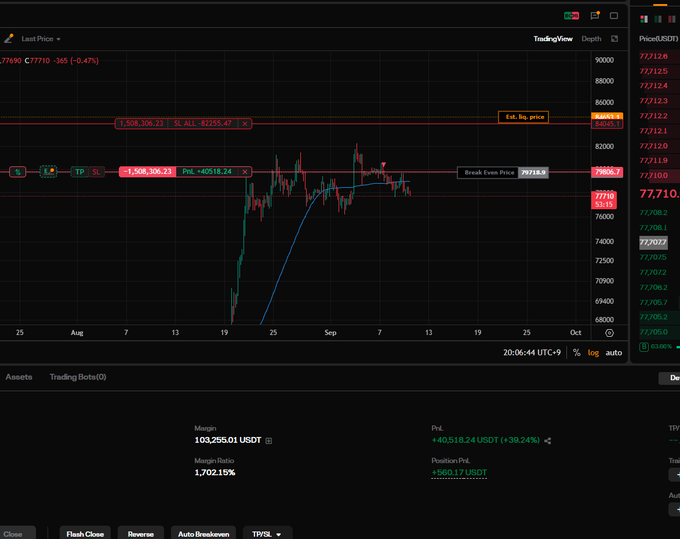The height and width of the screenshot is (539, 680).
Task: Click the position size -1,508,306.23 label
Action: pos(147,172)
